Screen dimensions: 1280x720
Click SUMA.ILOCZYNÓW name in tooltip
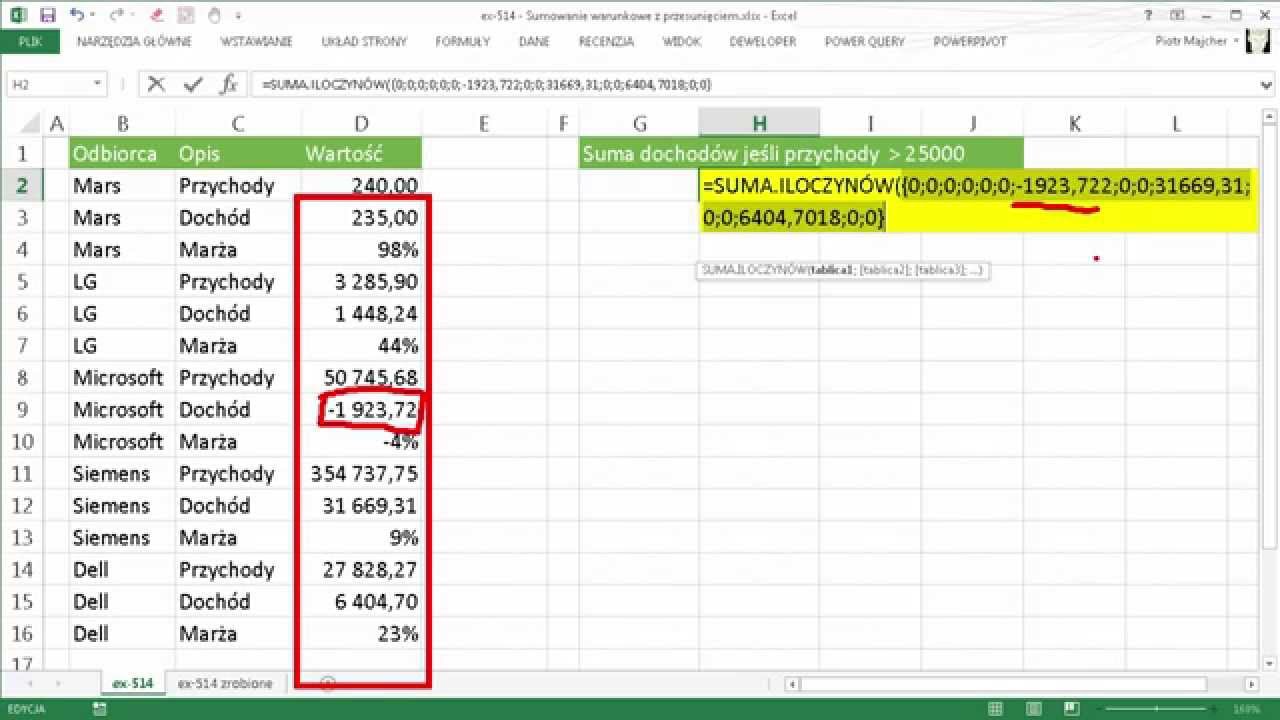point(753,270)
